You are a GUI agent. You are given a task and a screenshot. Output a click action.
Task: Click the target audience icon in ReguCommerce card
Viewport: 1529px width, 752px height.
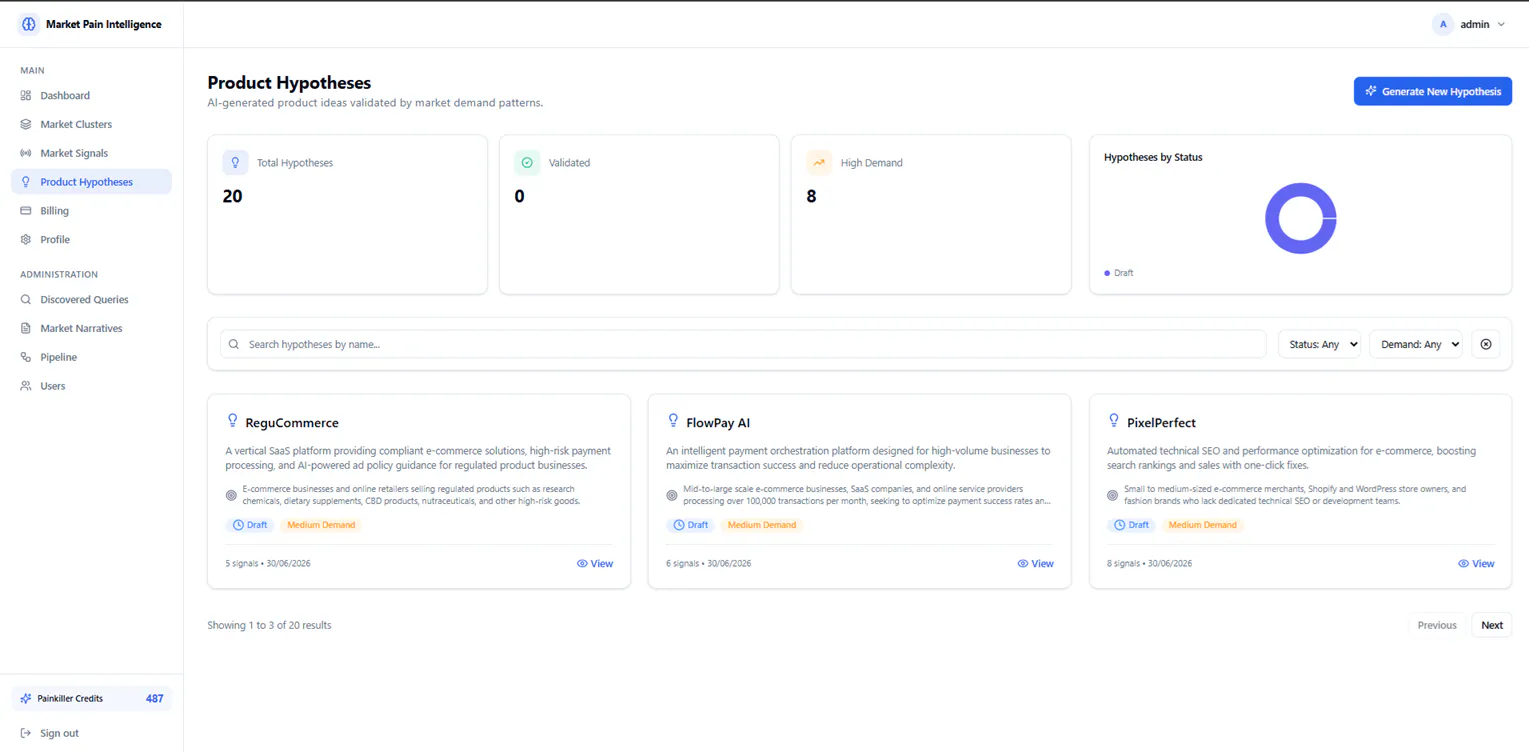coord(231,495)
